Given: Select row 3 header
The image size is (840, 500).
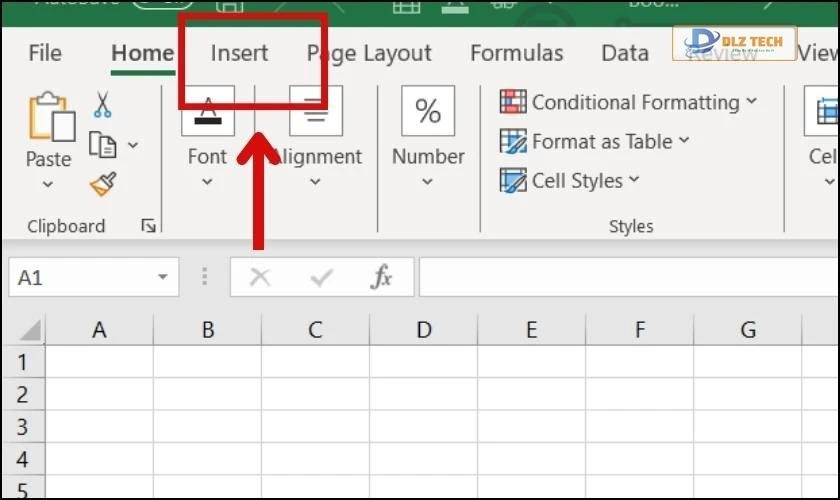Looking at the screenshot, I should tap(23, 427).
